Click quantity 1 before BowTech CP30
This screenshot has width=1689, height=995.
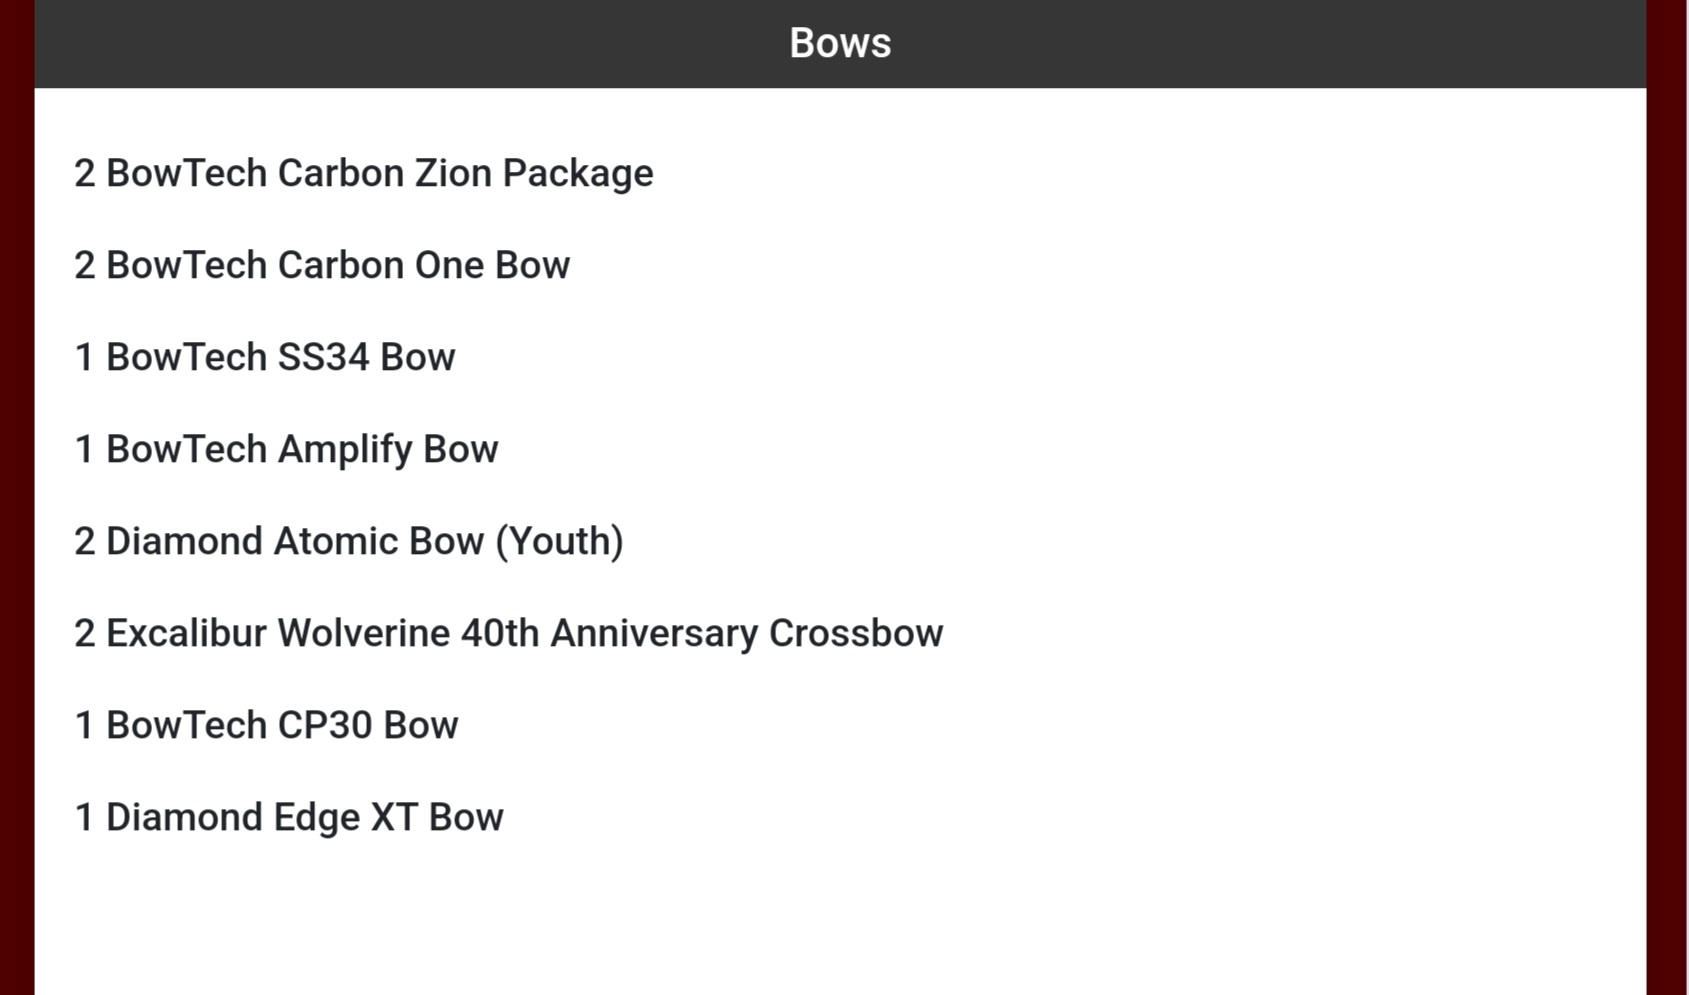(85, 725)
